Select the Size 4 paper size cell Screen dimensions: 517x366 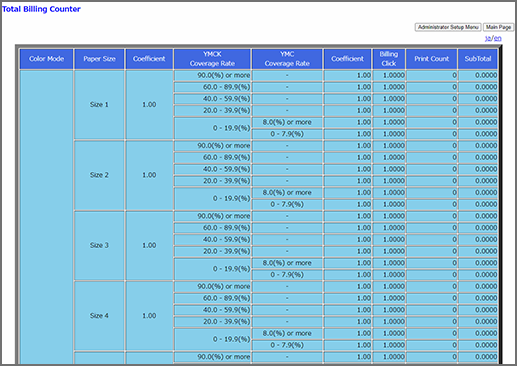pos(99,316)
